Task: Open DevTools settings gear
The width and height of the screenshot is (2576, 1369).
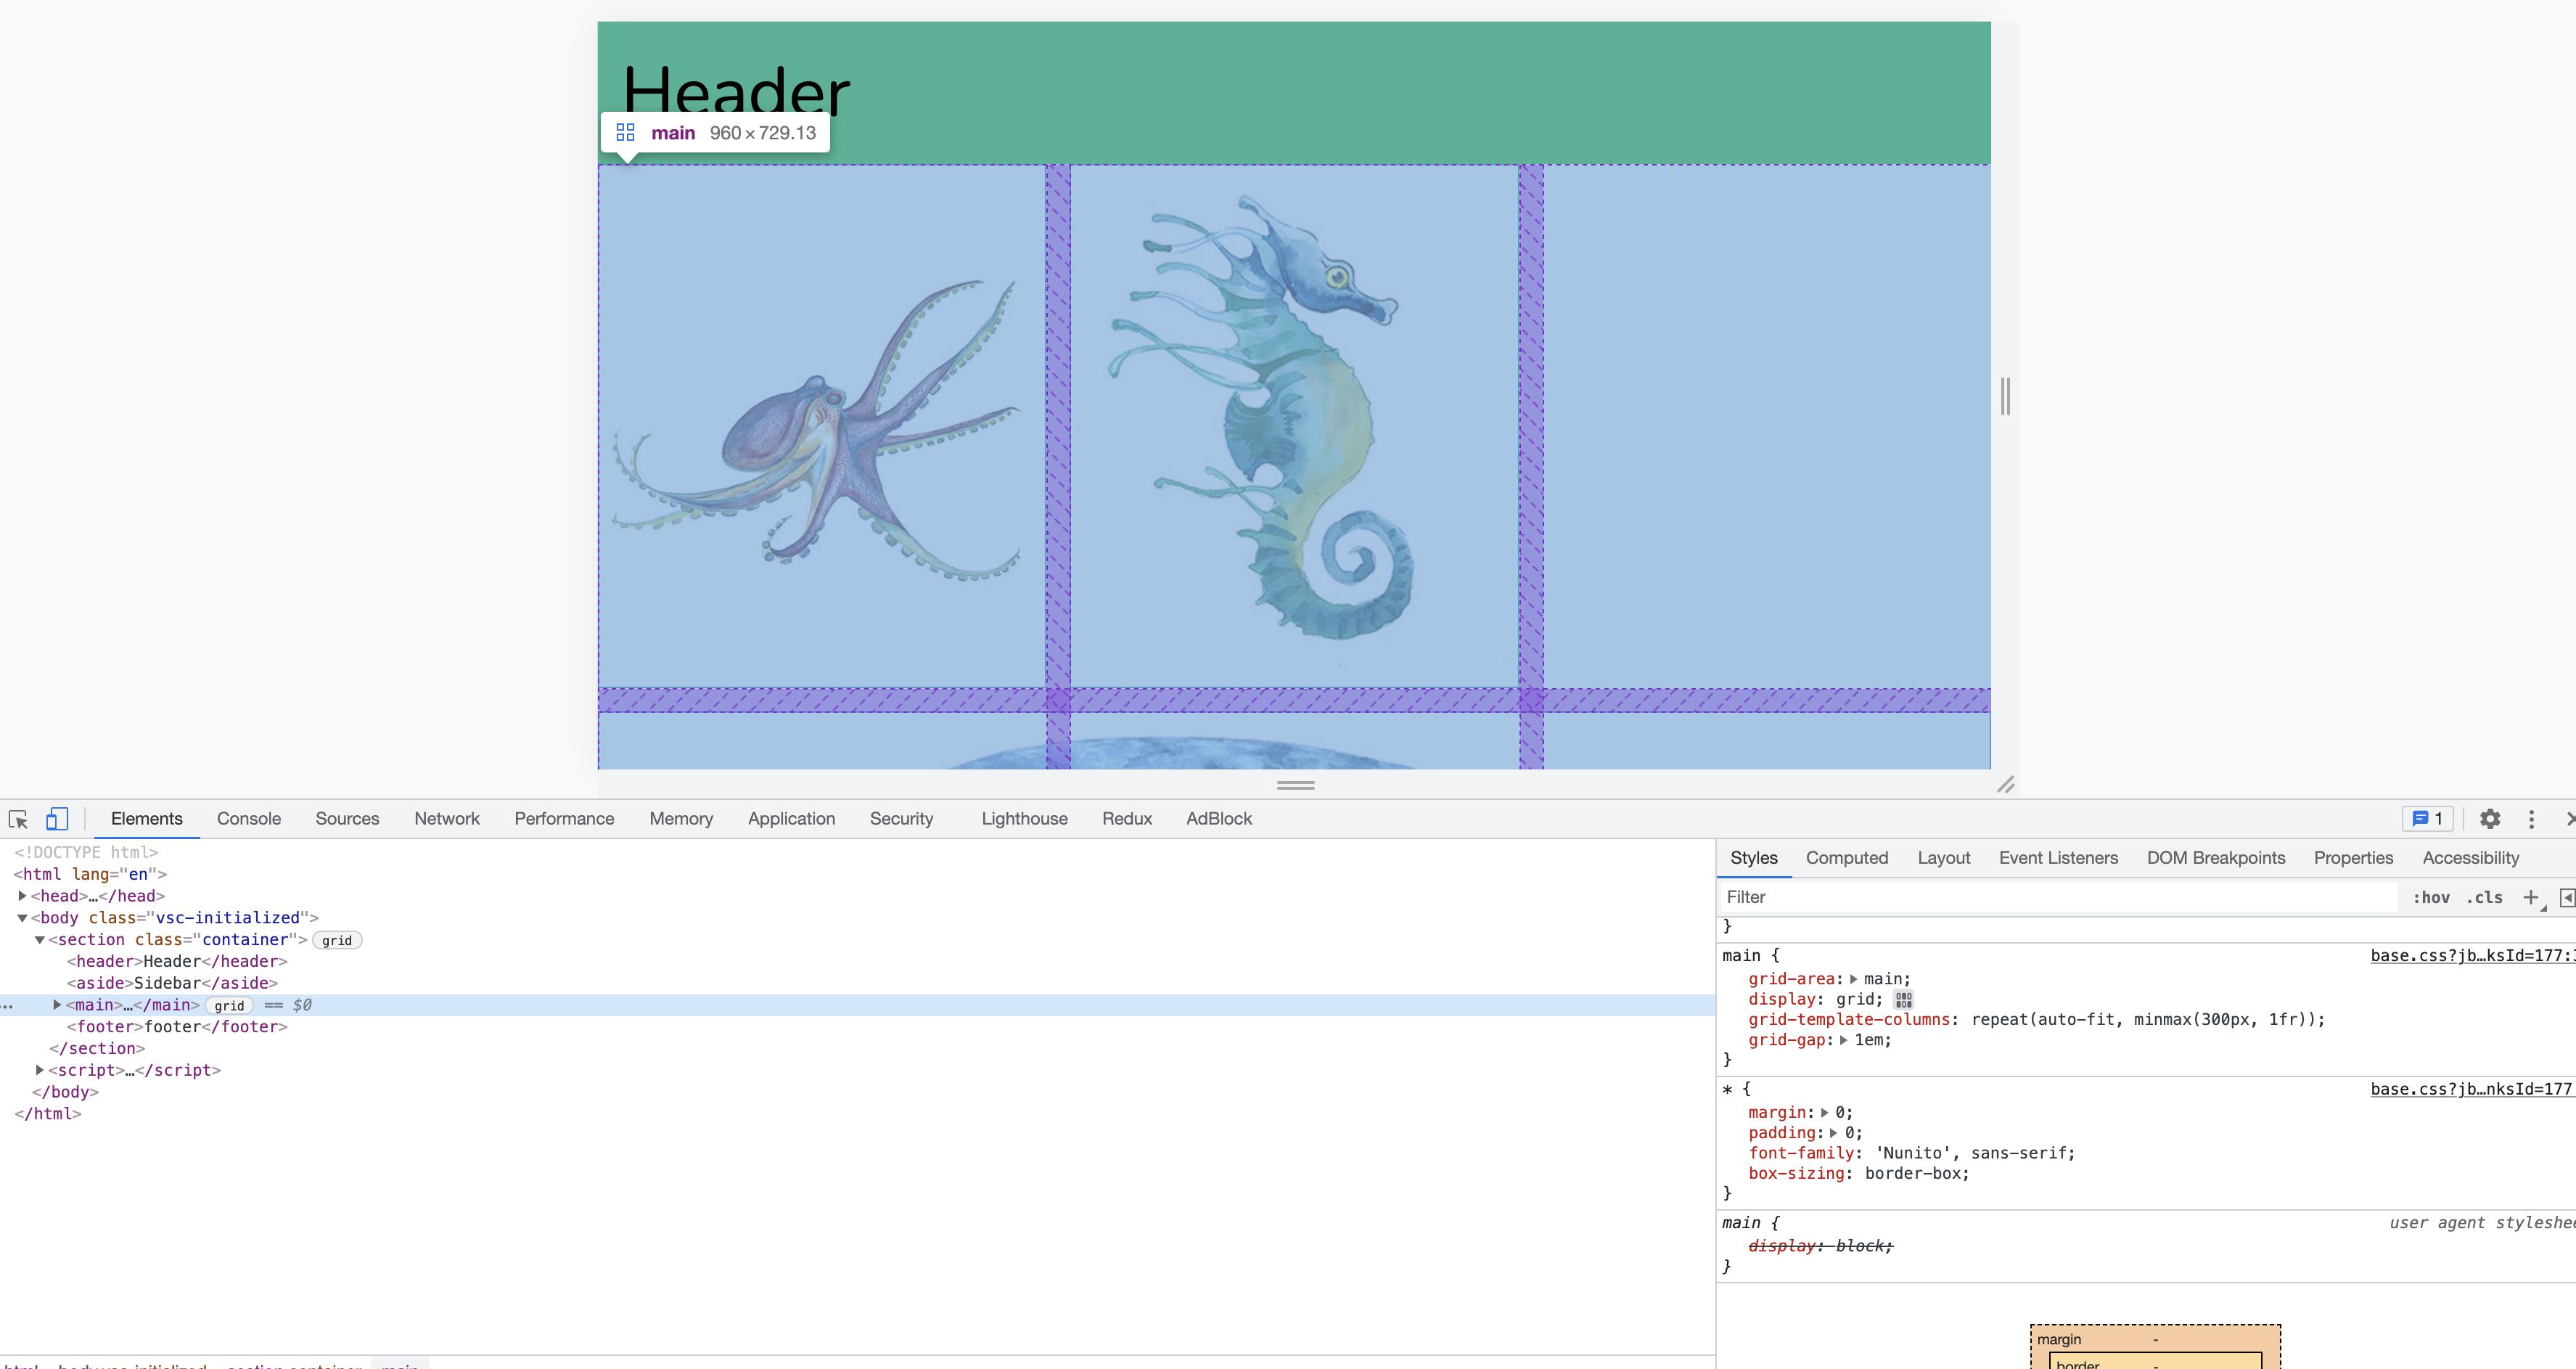Action: coord(2490,819)
